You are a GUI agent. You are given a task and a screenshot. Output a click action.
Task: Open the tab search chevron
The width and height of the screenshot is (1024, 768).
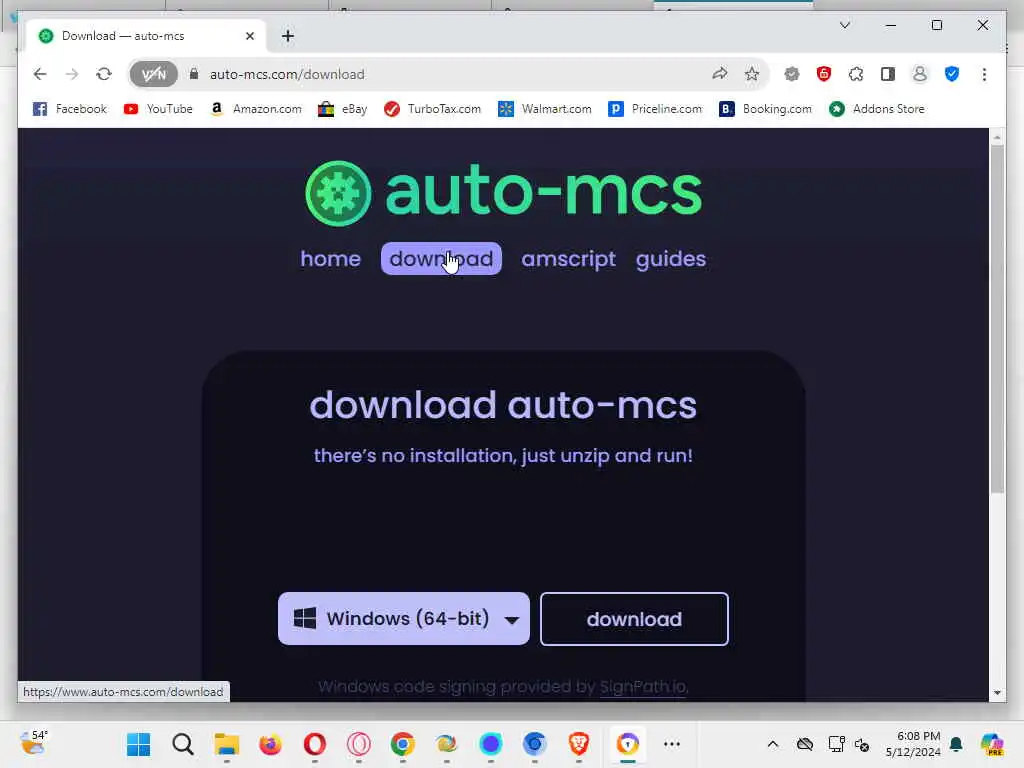pos(844,25)
